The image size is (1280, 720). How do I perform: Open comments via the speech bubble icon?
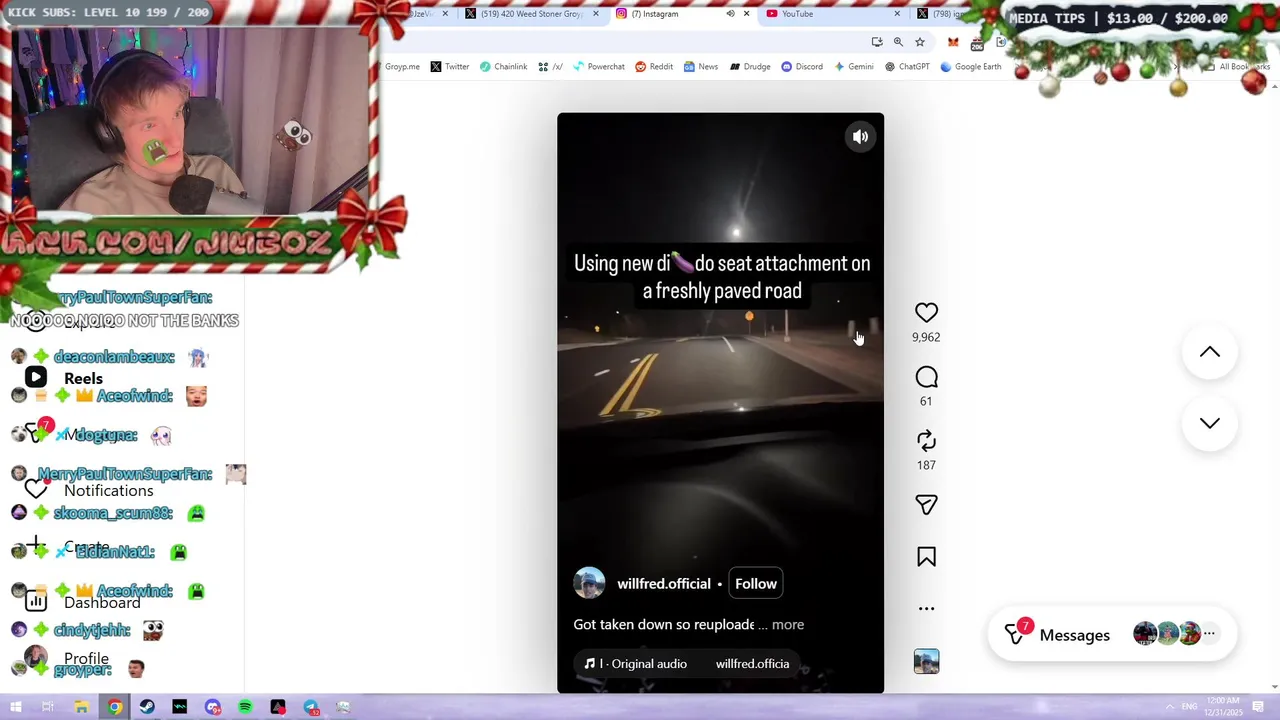tap(926, 377)
